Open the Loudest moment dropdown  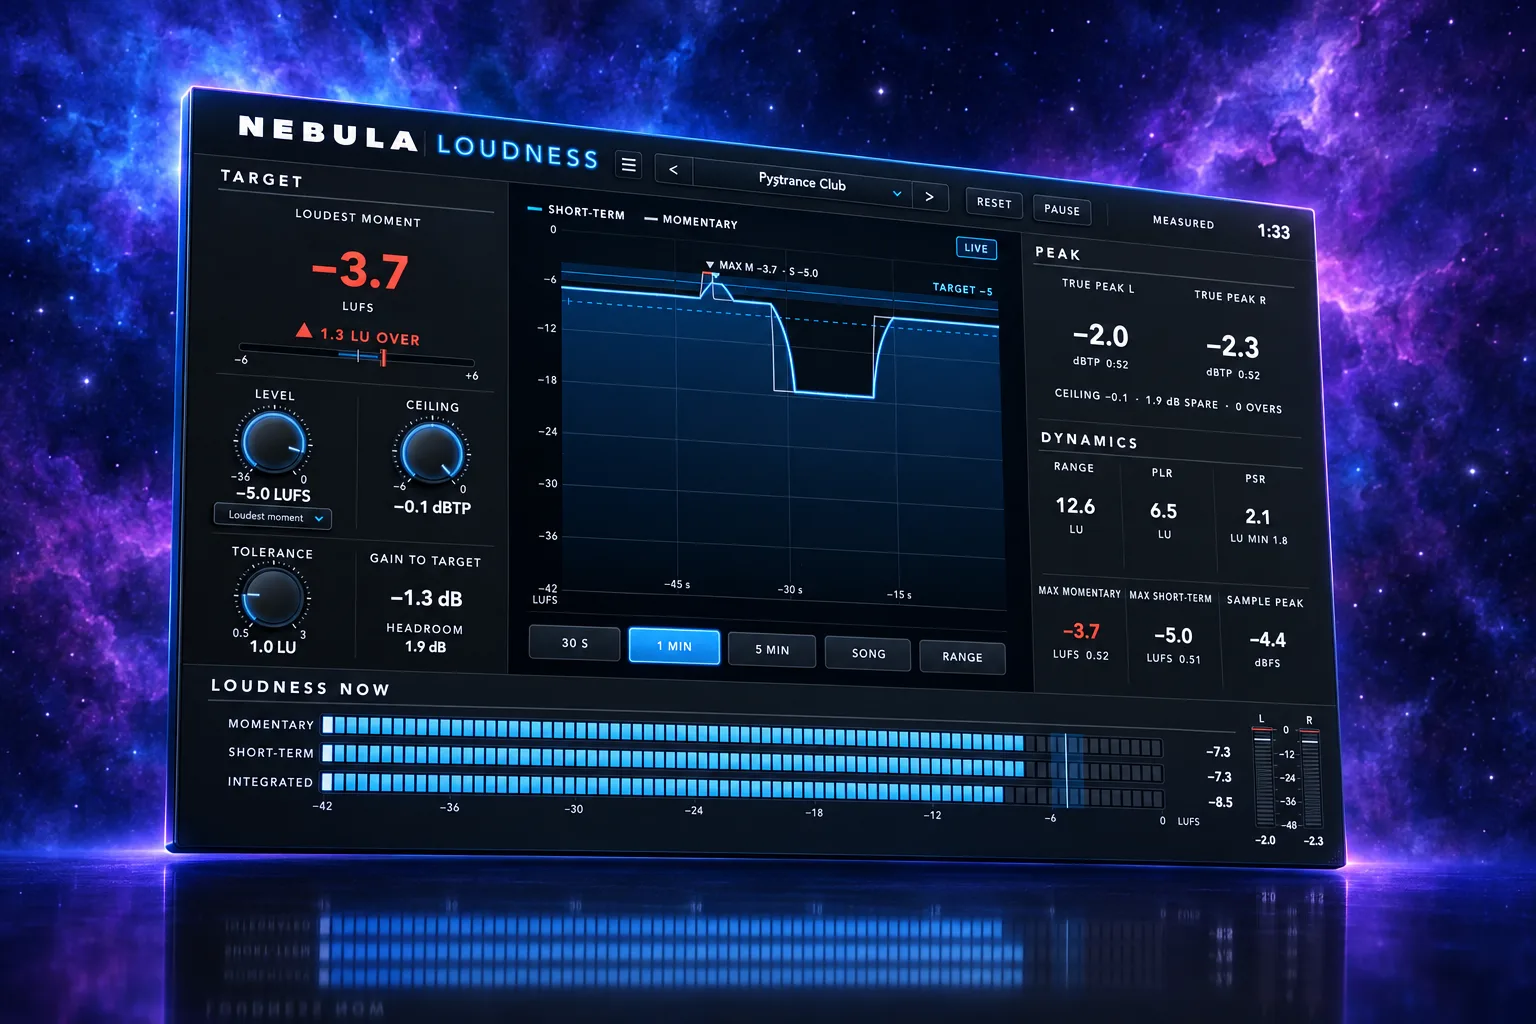[x=272, y=517]
